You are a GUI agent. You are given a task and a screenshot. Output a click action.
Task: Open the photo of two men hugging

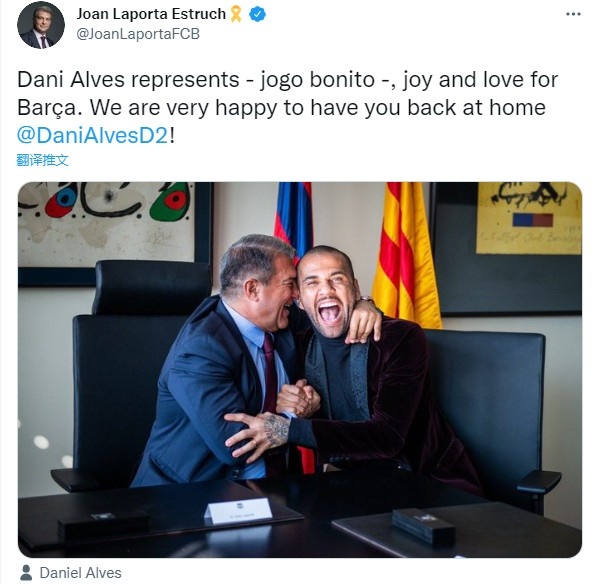click(x=300, y=370)
